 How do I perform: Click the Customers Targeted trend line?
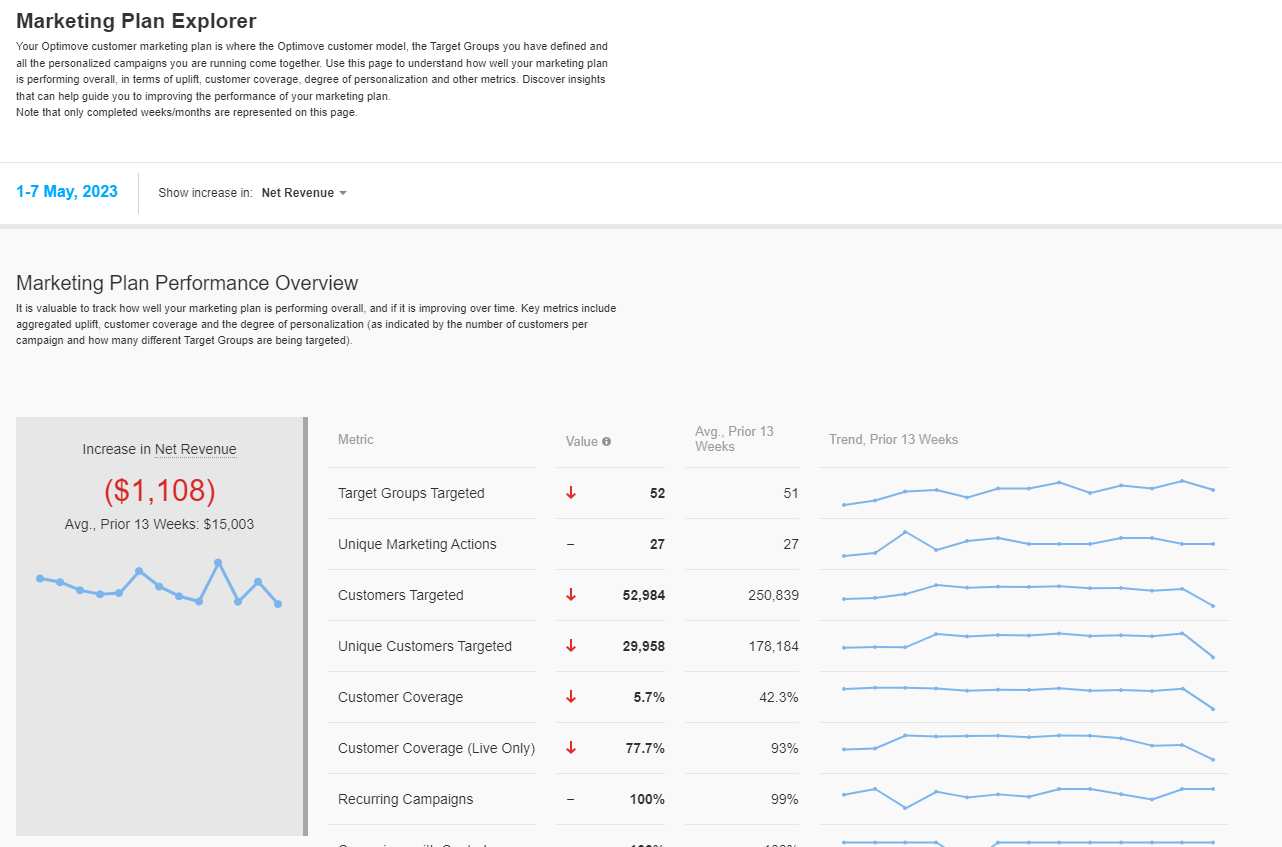tap(1028, 595)
